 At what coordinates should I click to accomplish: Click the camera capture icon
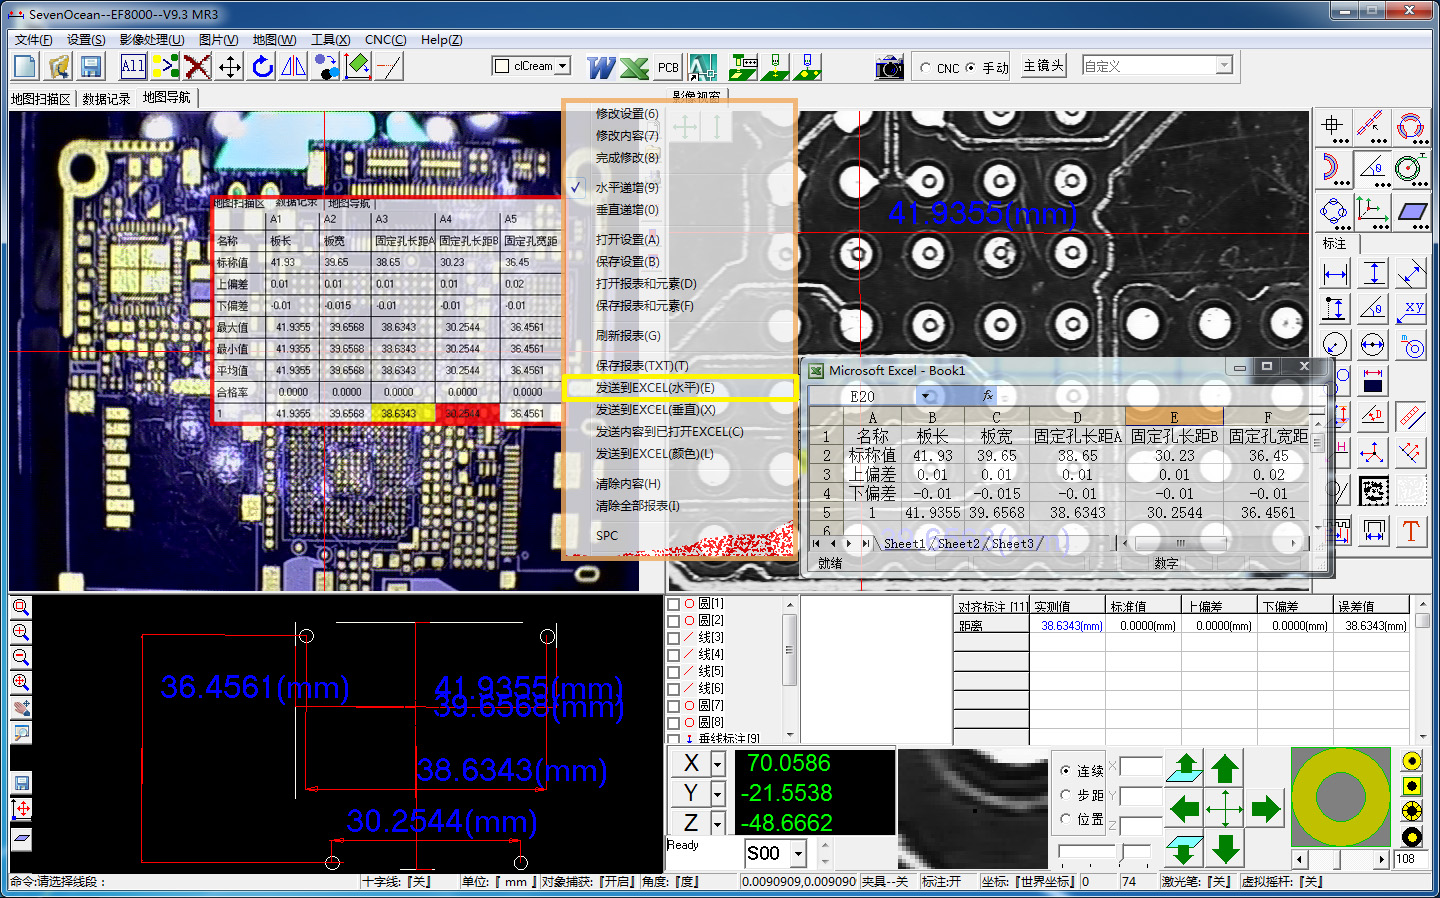pos(889,67)
